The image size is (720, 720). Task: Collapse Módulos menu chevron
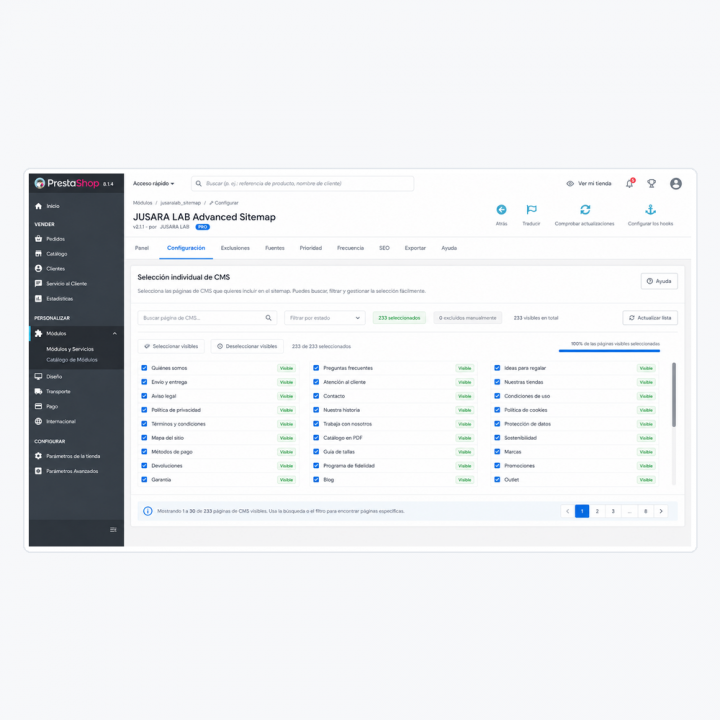pyautogui.click(x=115, y=333)
